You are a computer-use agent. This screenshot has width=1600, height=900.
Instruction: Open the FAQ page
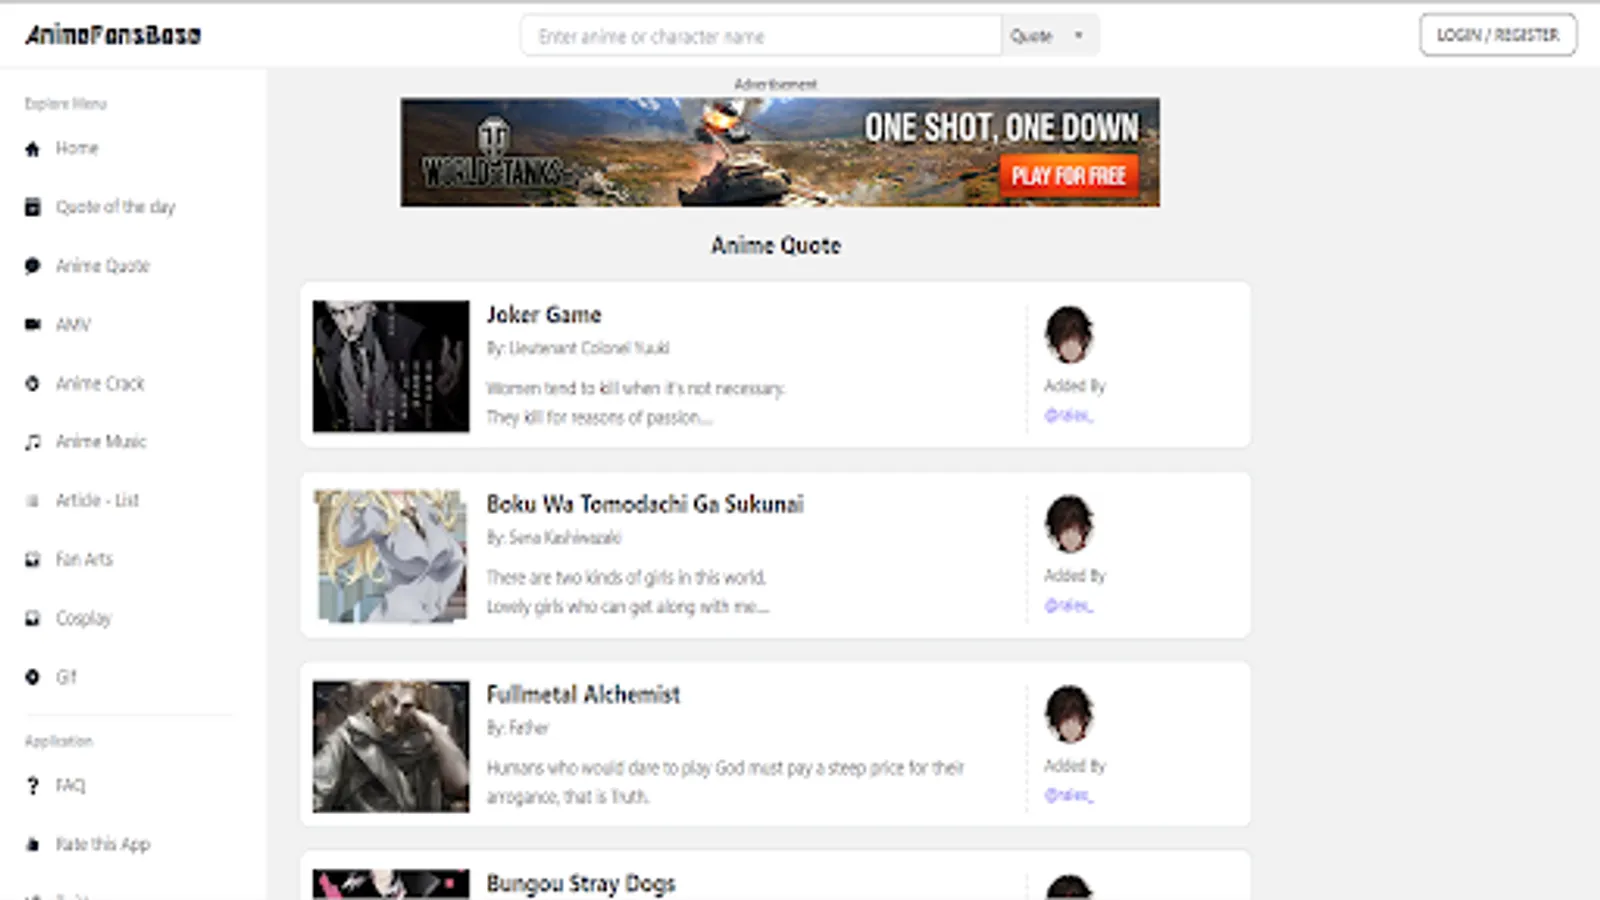pyautogui.click(x=70, y=786)
